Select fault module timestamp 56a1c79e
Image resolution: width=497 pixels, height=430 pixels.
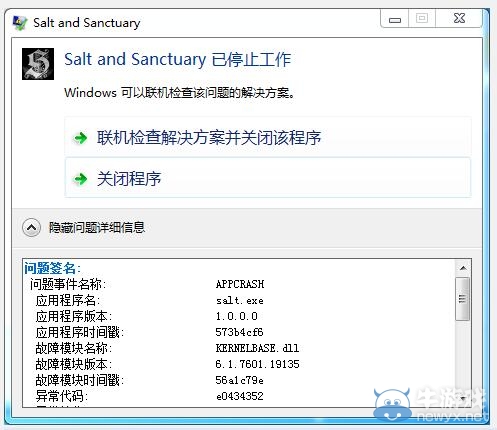pos(239,380)
